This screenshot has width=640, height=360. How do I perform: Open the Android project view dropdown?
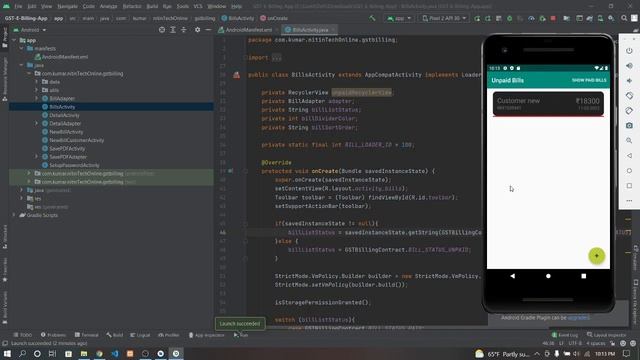[30, 30]
